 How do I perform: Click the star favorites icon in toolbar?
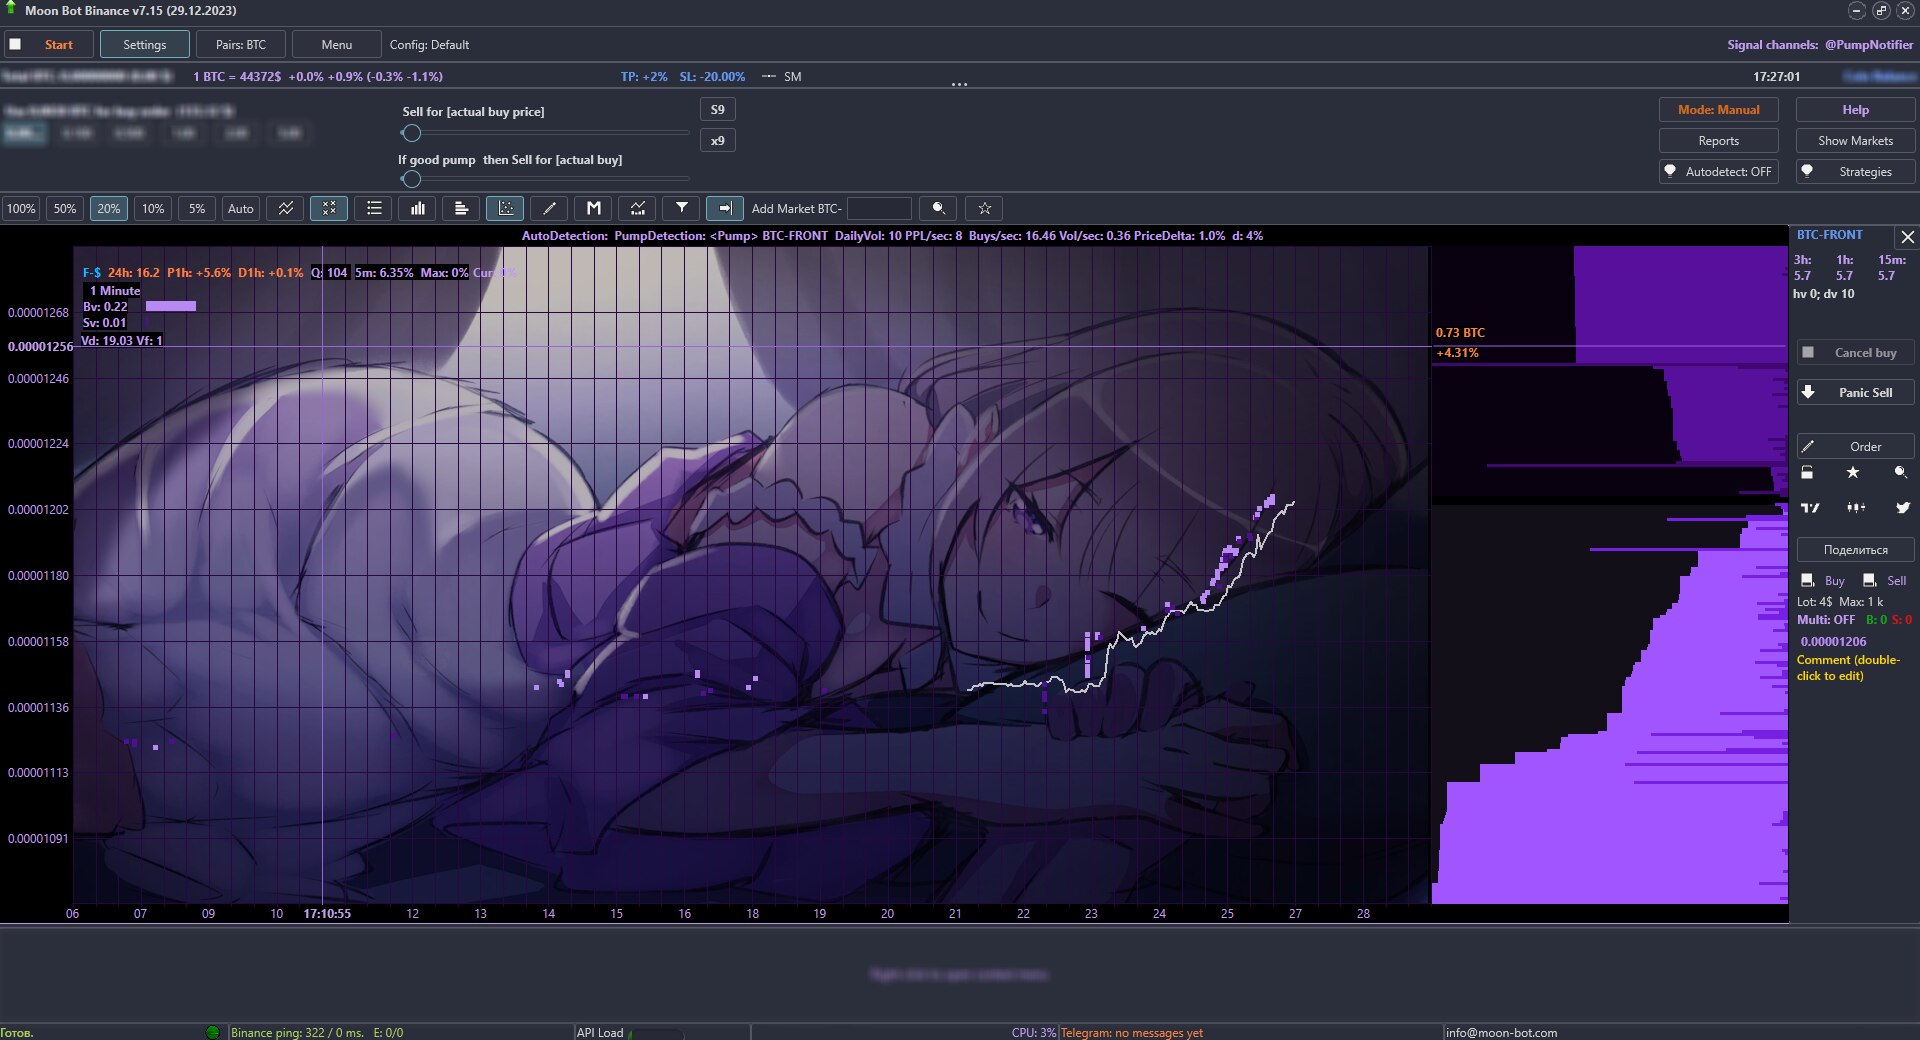(x=984, y=208)
